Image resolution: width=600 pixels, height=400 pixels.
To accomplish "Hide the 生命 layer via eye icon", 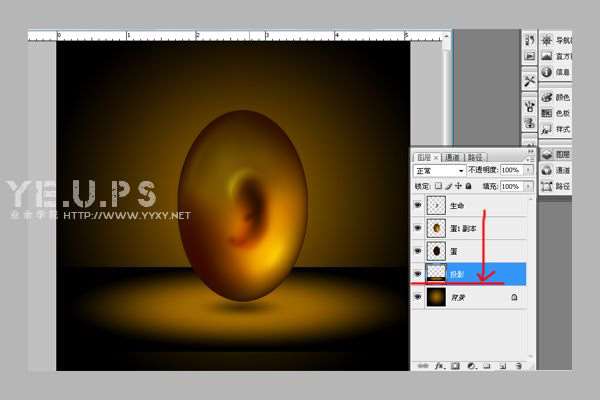I will coord(418,205).
